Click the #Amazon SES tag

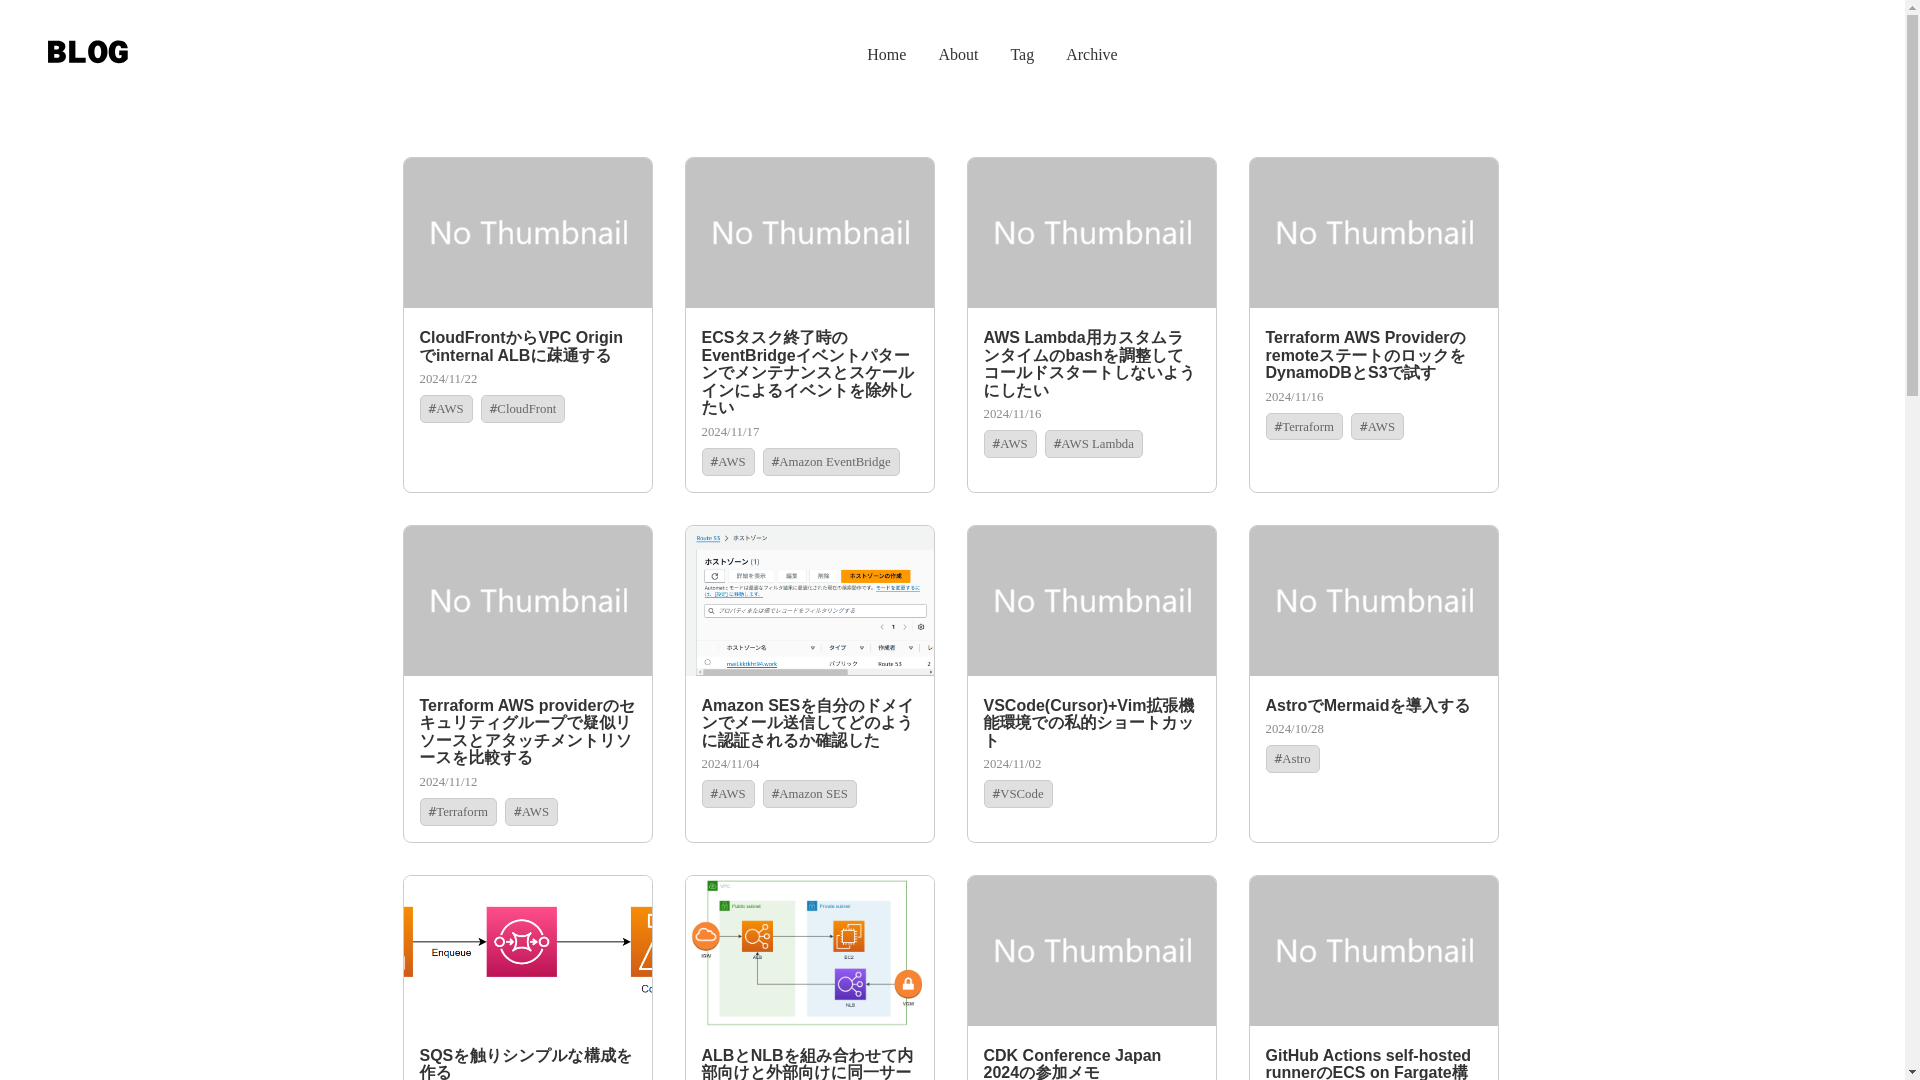tap(810, 794)
